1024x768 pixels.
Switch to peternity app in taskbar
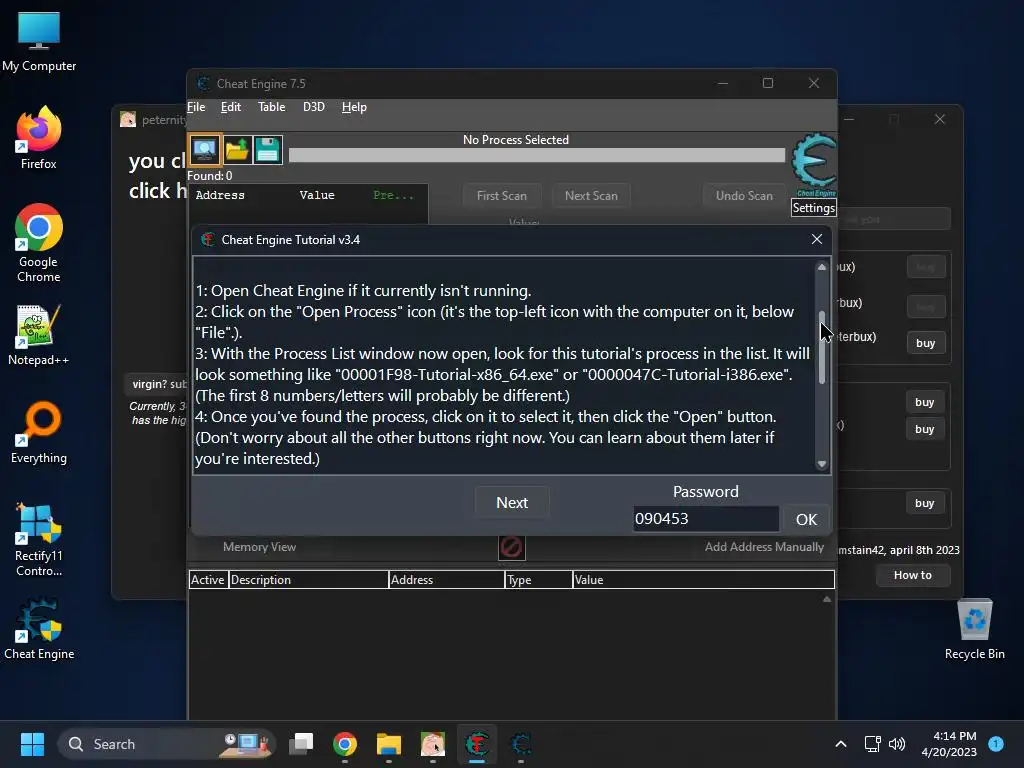pos(432,744)
